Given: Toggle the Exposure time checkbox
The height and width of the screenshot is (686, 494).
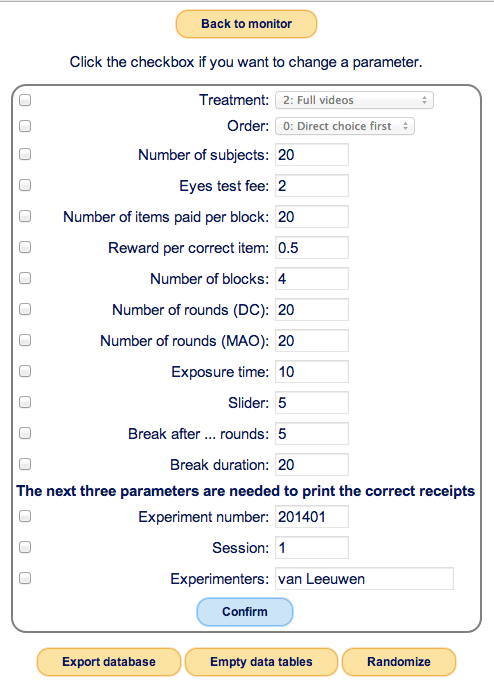Looking at the screenshot, I should coord(25,371).
